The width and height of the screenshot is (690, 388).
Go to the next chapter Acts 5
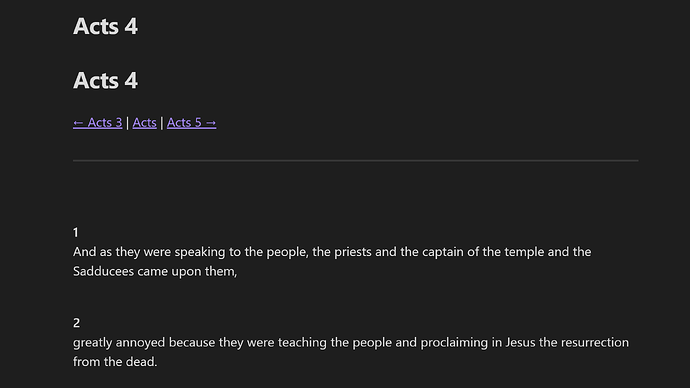191,123
